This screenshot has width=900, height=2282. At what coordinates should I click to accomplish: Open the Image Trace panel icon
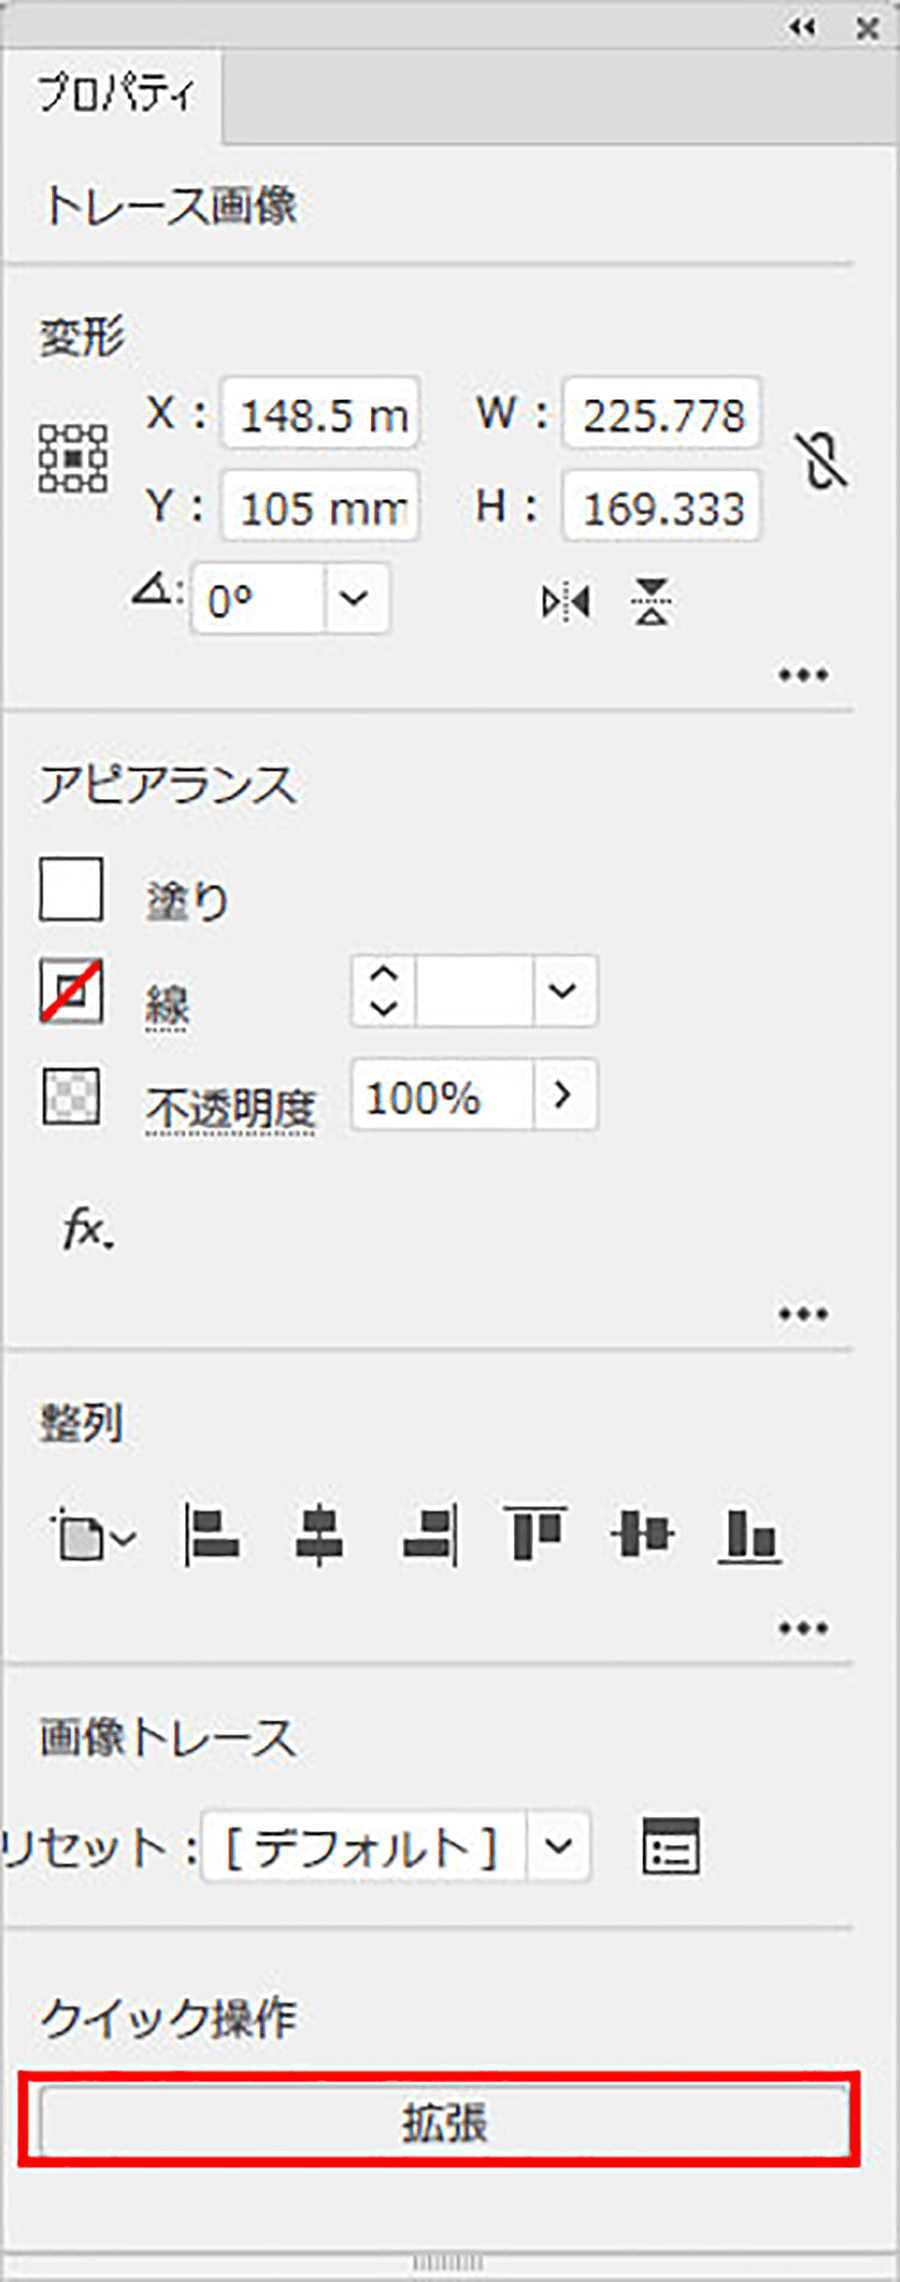[x=670, y=1846]
